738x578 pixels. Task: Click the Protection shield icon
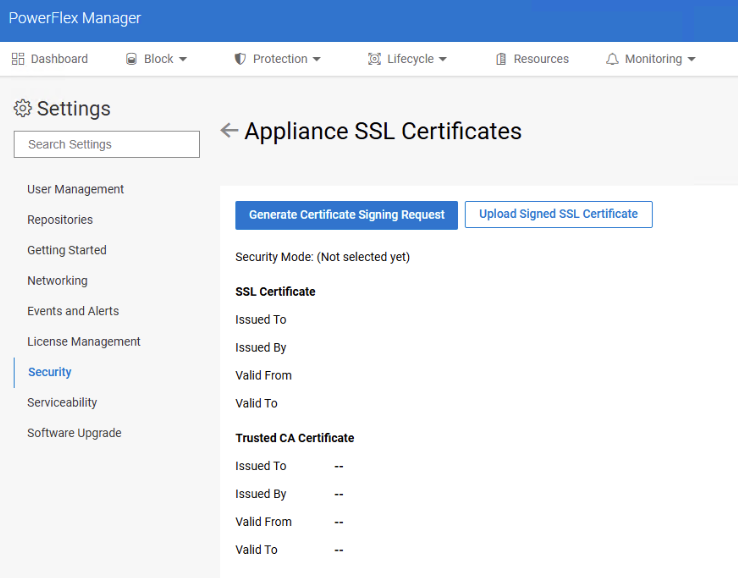click(x=240, y=59)
